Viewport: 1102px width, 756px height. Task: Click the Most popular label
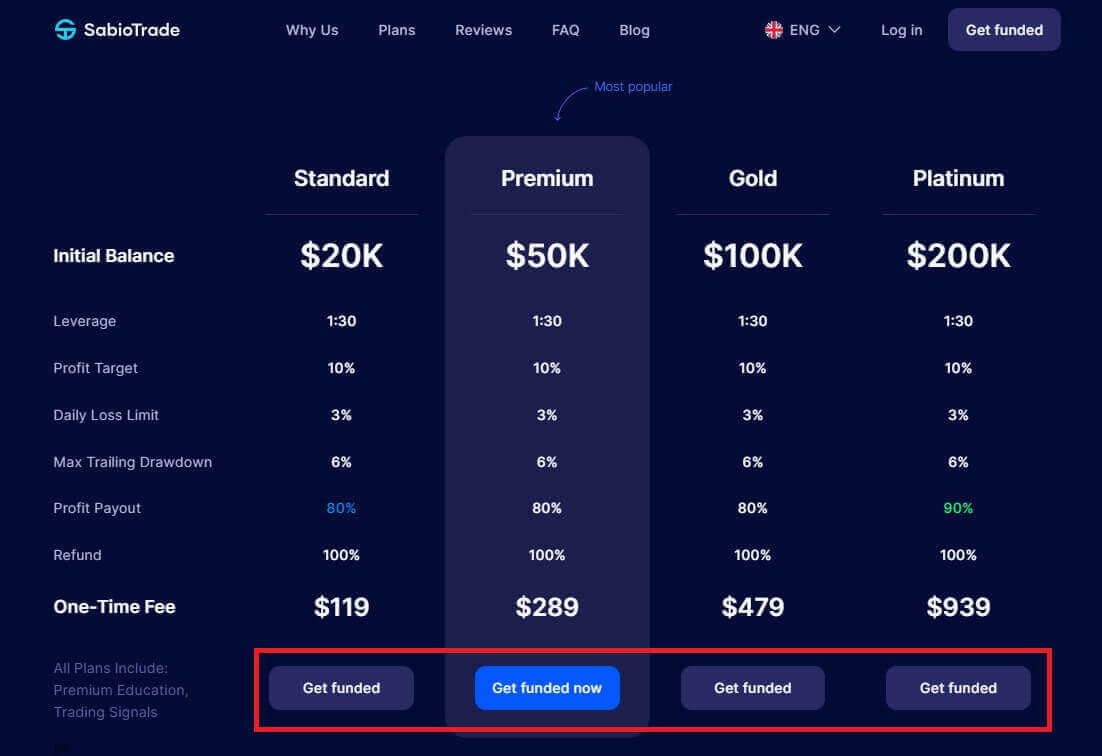[633, 86]
